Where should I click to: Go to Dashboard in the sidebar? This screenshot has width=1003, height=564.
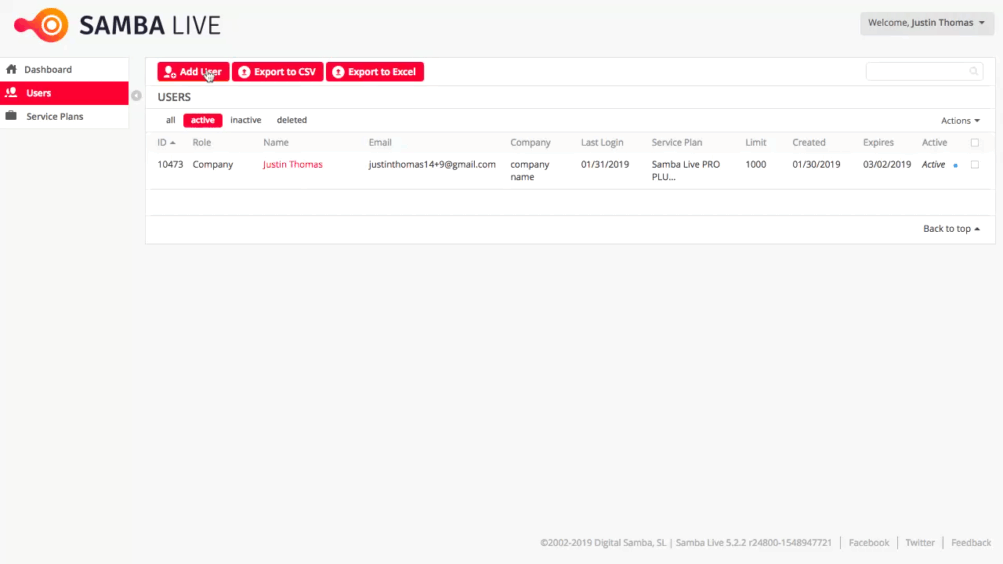64,69
